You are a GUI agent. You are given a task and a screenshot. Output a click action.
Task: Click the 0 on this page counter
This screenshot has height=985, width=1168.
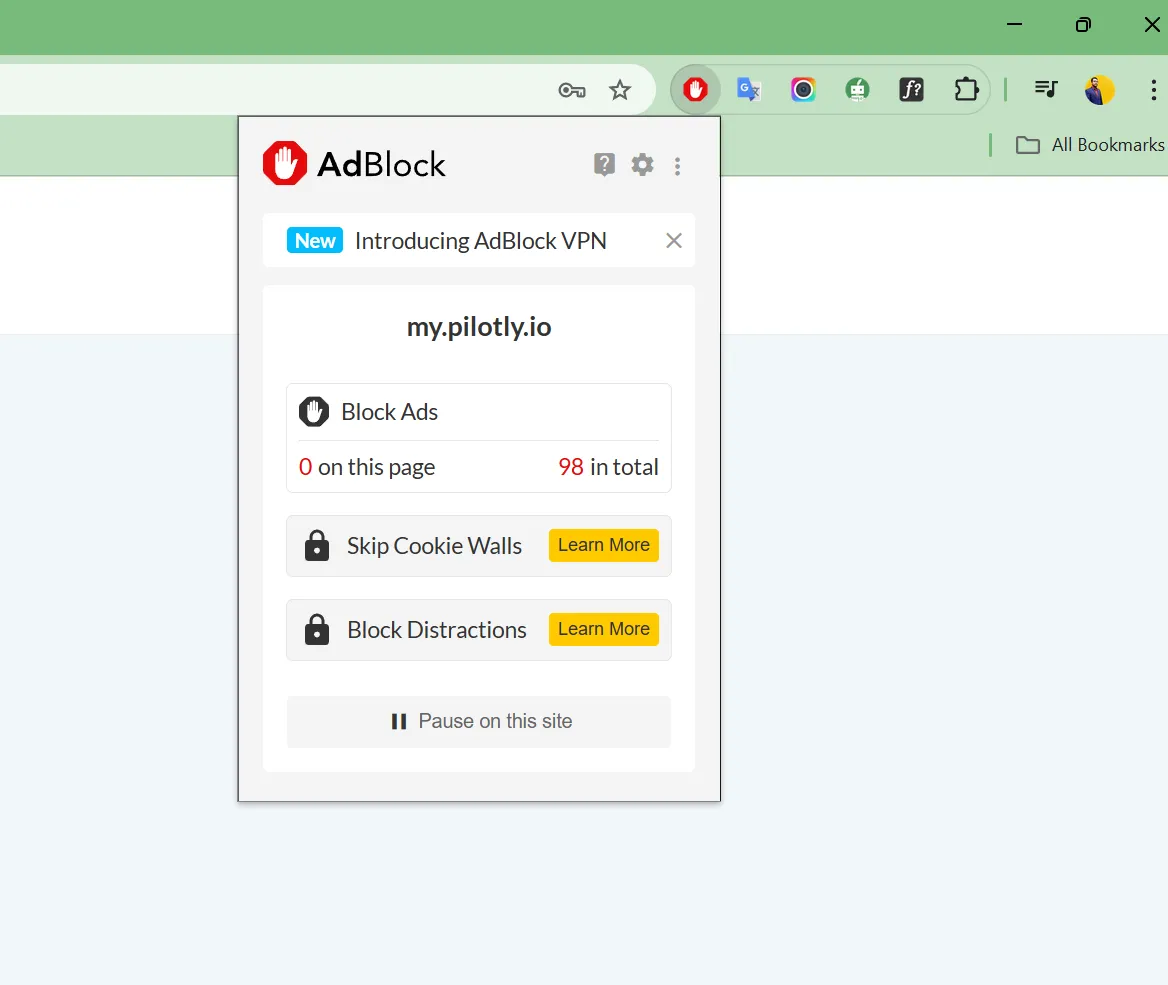[x=367, y=467]
